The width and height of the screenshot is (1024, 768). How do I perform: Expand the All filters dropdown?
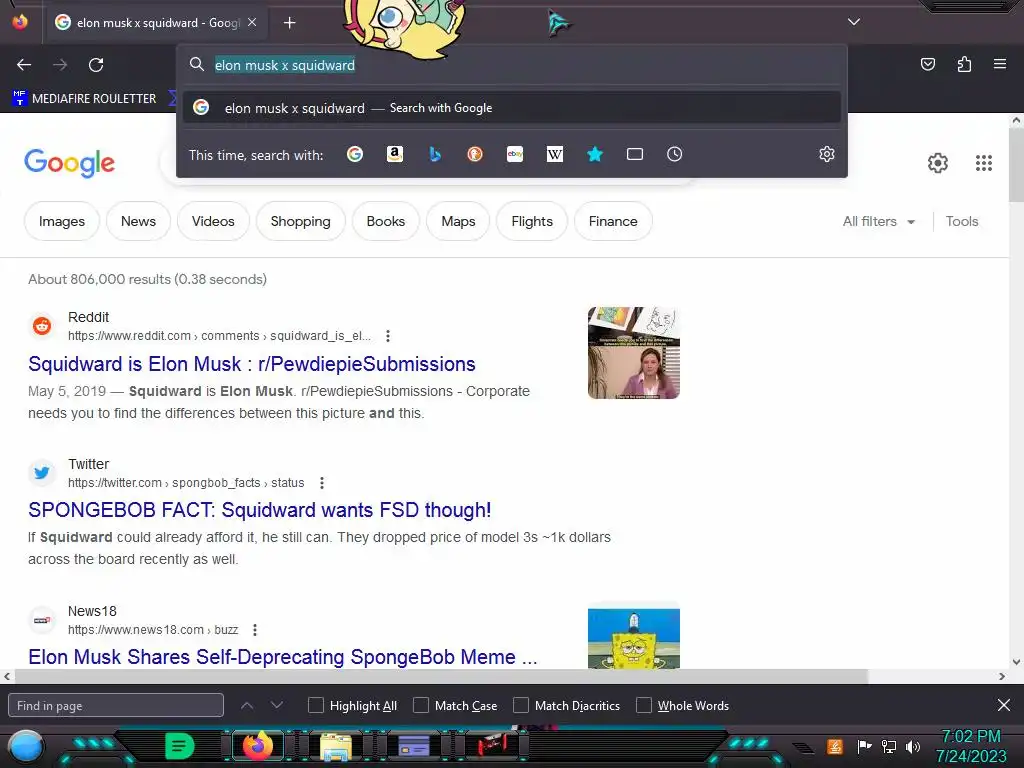(x=878, y=221)
